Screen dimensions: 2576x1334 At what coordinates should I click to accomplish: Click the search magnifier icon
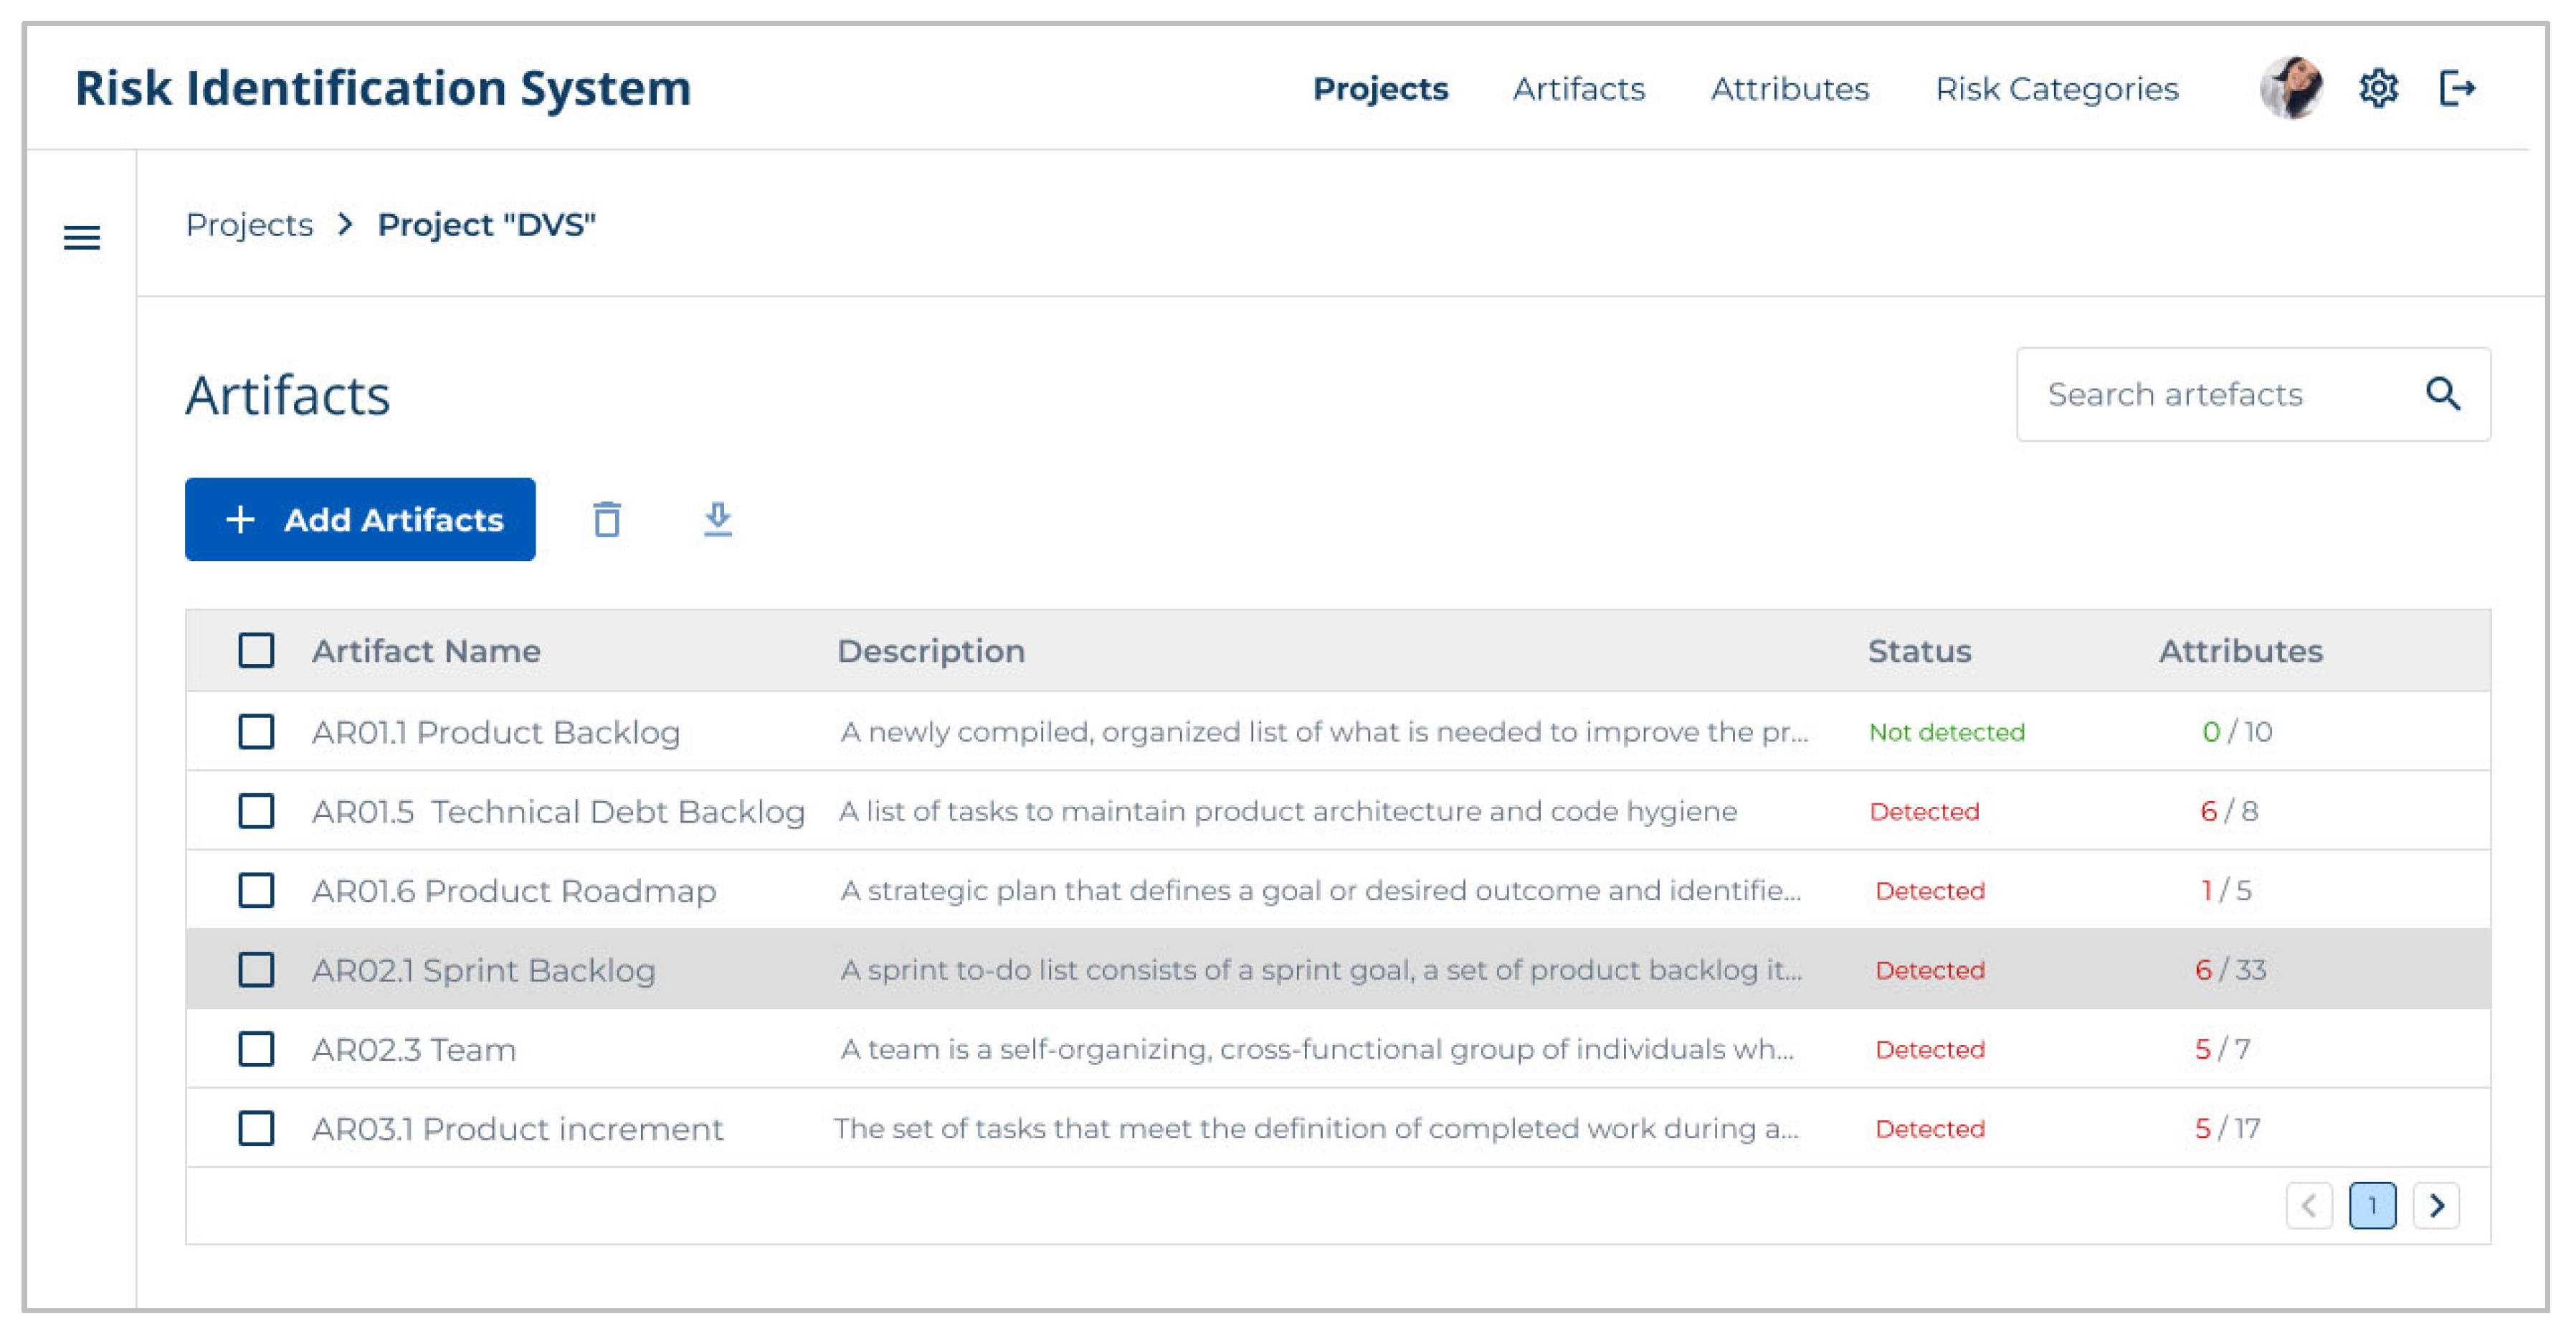2443,394
